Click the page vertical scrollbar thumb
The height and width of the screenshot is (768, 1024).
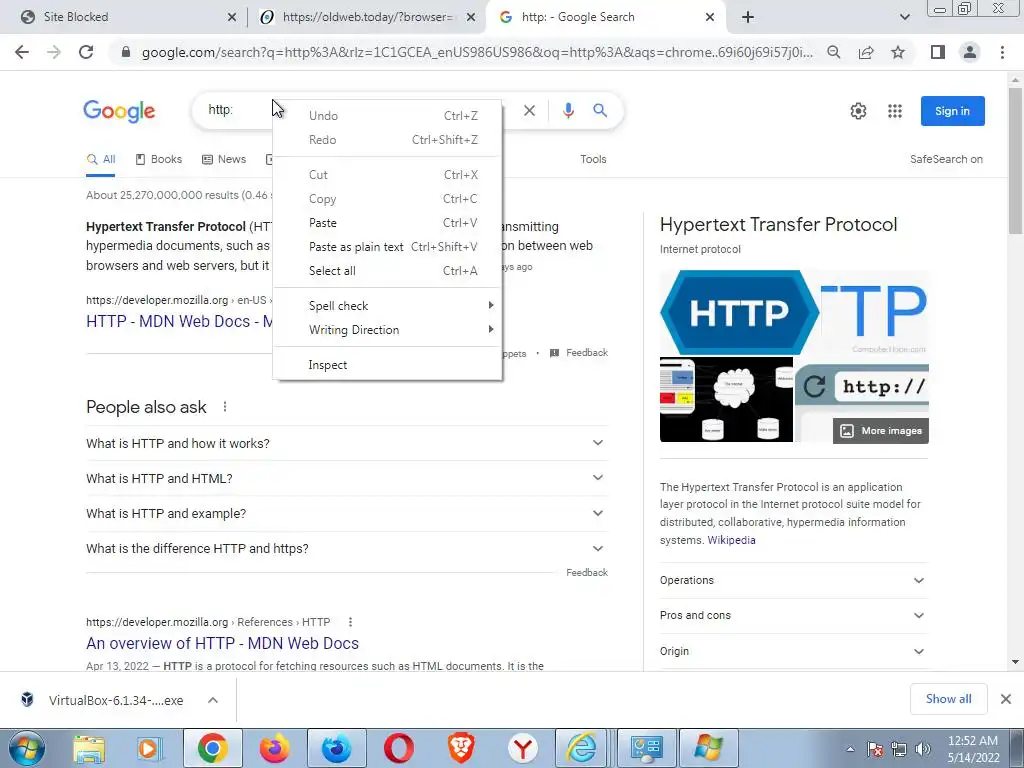(x=1015, y=160)
